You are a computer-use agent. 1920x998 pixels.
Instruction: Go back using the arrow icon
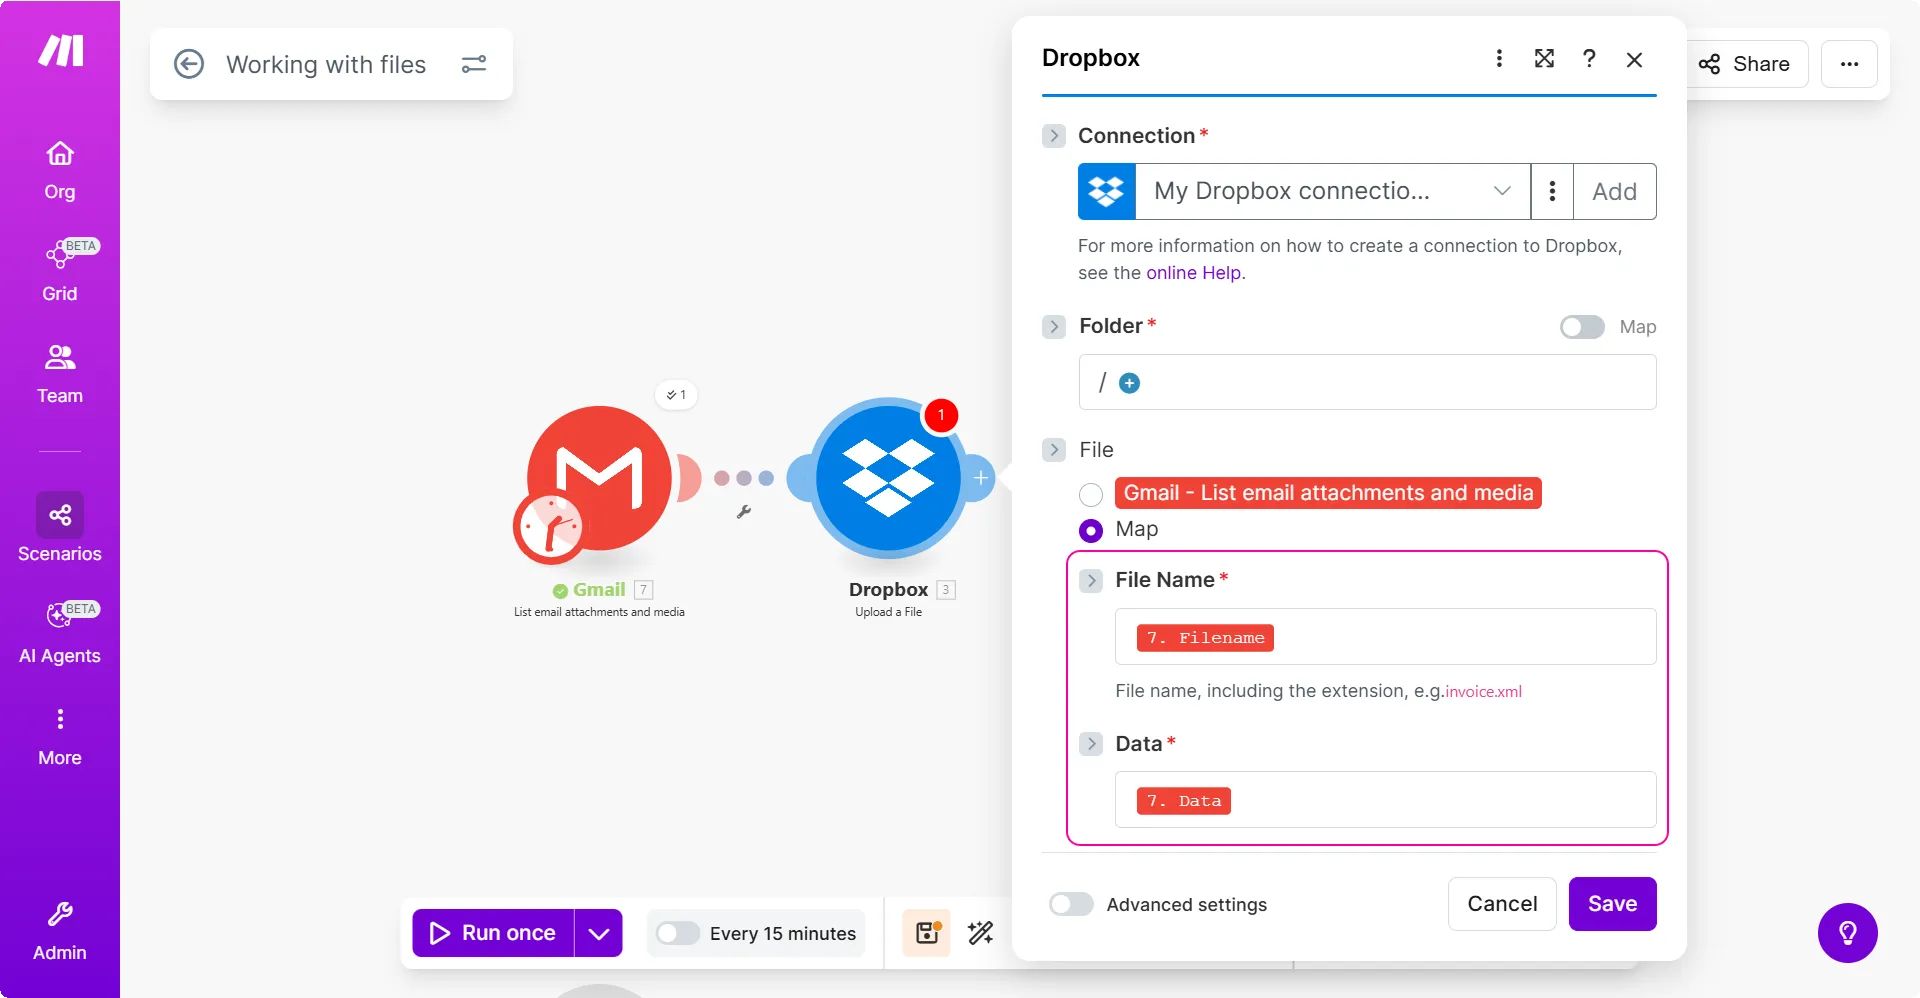tap(189, 64)
